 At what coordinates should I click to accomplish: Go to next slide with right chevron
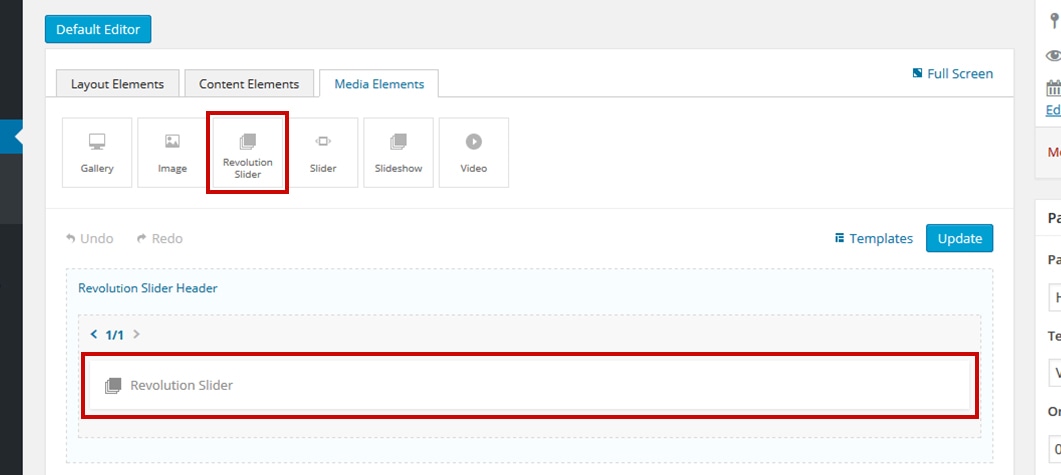136,334
